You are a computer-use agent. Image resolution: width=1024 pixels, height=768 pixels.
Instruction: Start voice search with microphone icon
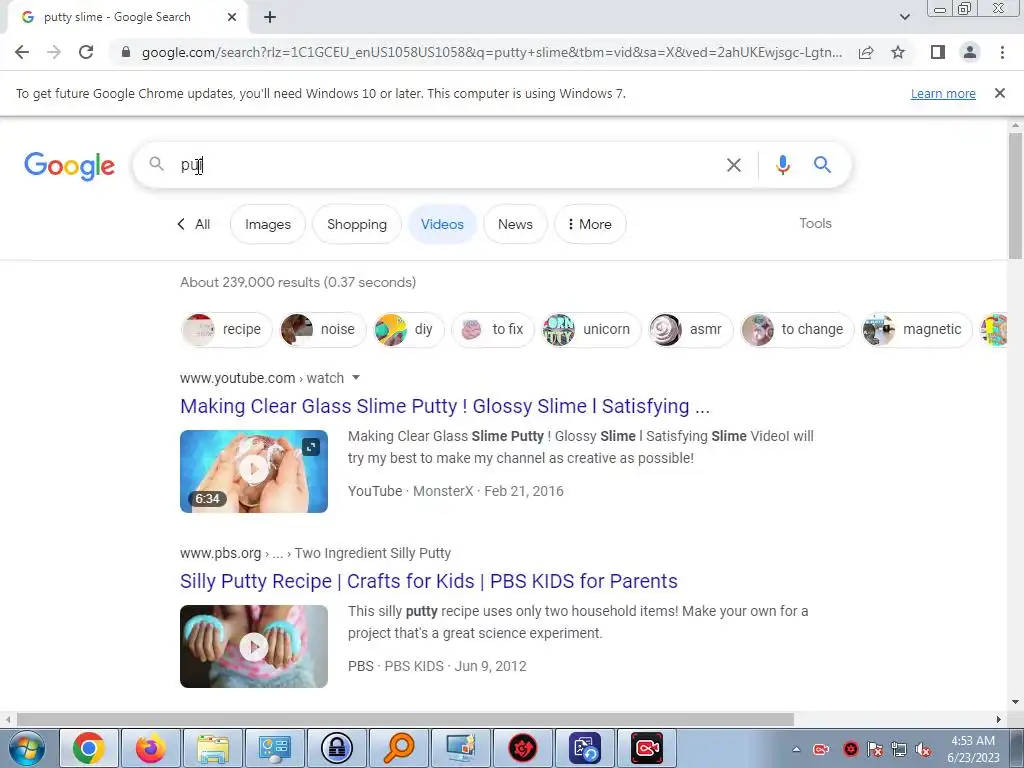pos(782,165)
